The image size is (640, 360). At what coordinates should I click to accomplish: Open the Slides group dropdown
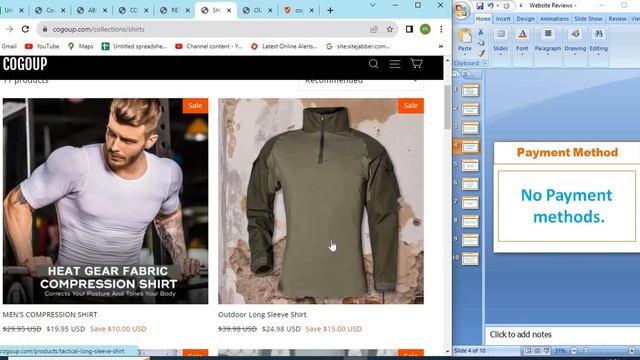[500, 41]
